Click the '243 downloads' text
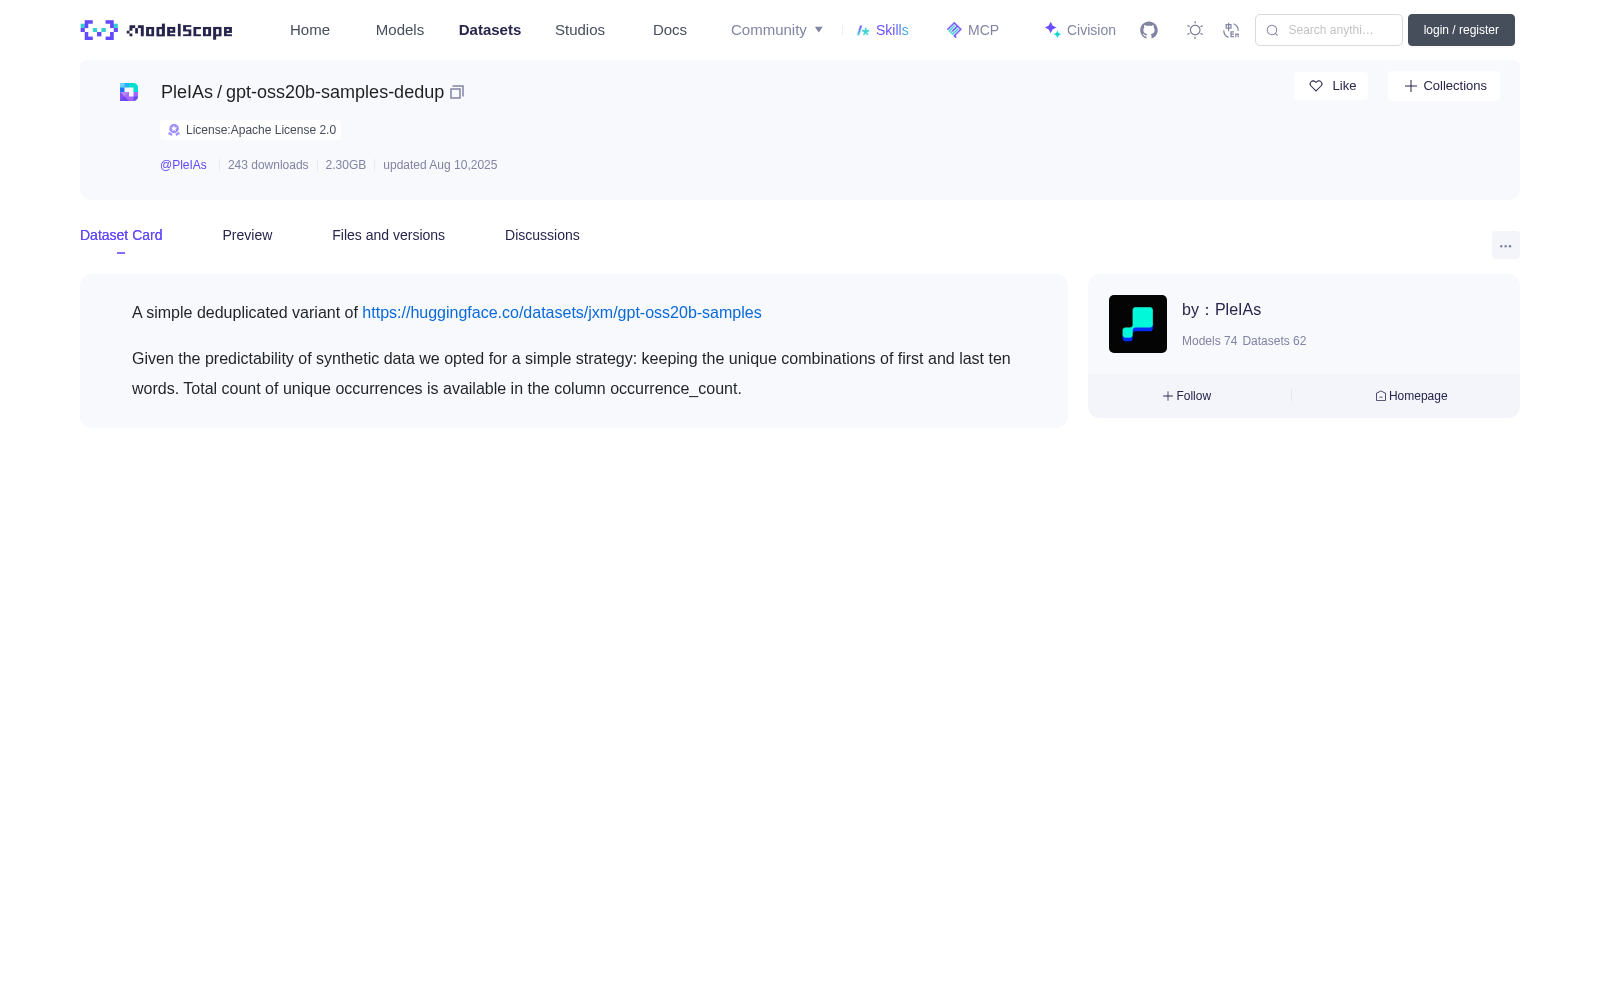 pyautogui.click(x=268, y=165)
